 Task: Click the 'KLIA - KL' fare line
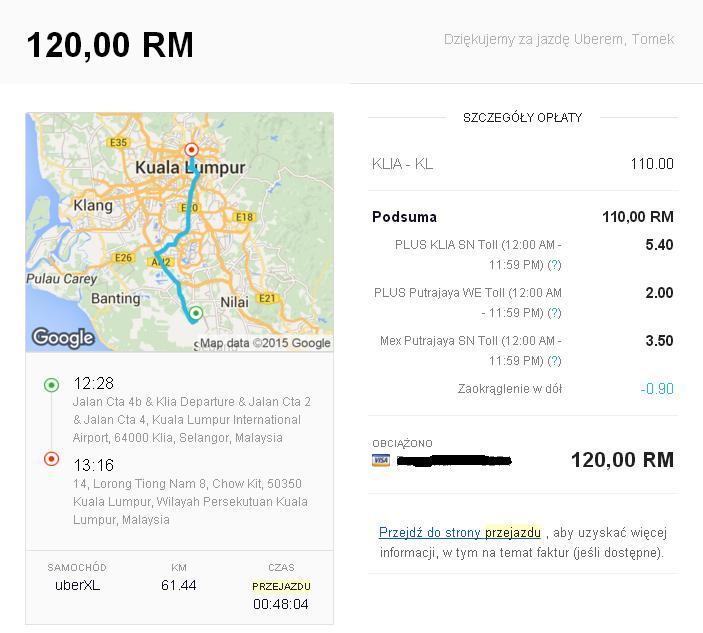[x=403, y=164]
